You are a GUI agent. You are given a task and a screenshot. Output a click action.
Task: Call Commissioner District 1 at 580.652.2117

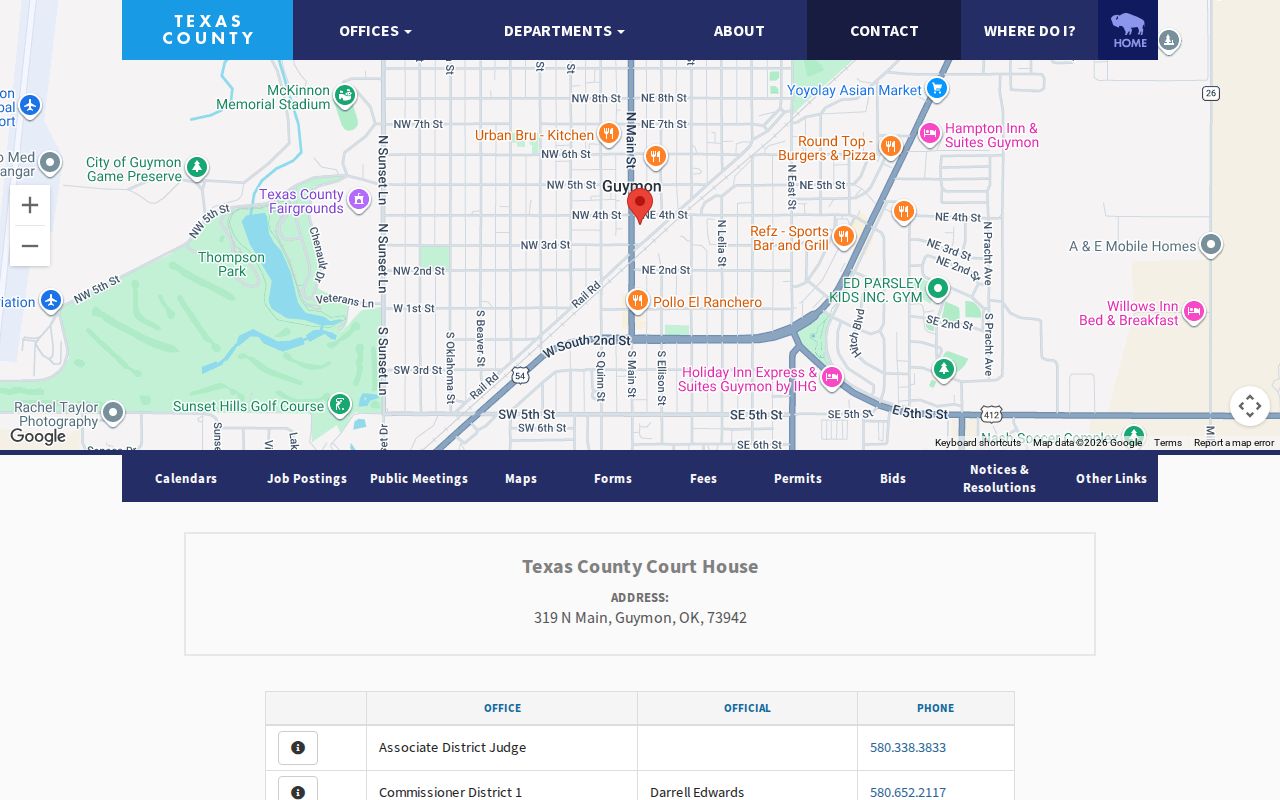908,792
